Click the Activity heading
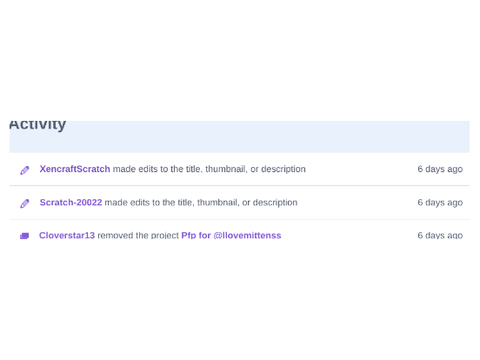Screen dimensions: 480x360 click(x=38, y=125)
